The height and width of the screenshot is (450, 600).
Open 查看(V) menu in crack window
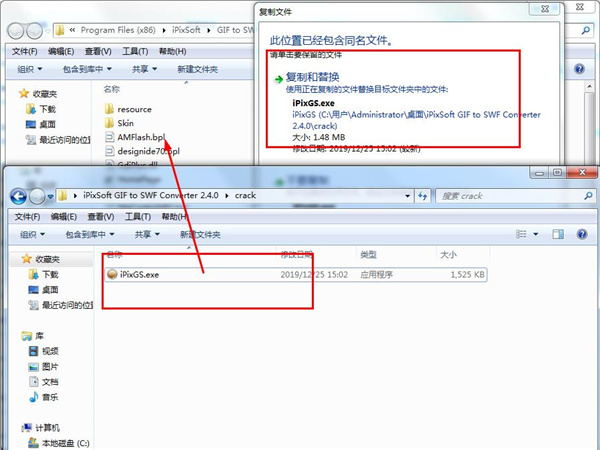101,217
